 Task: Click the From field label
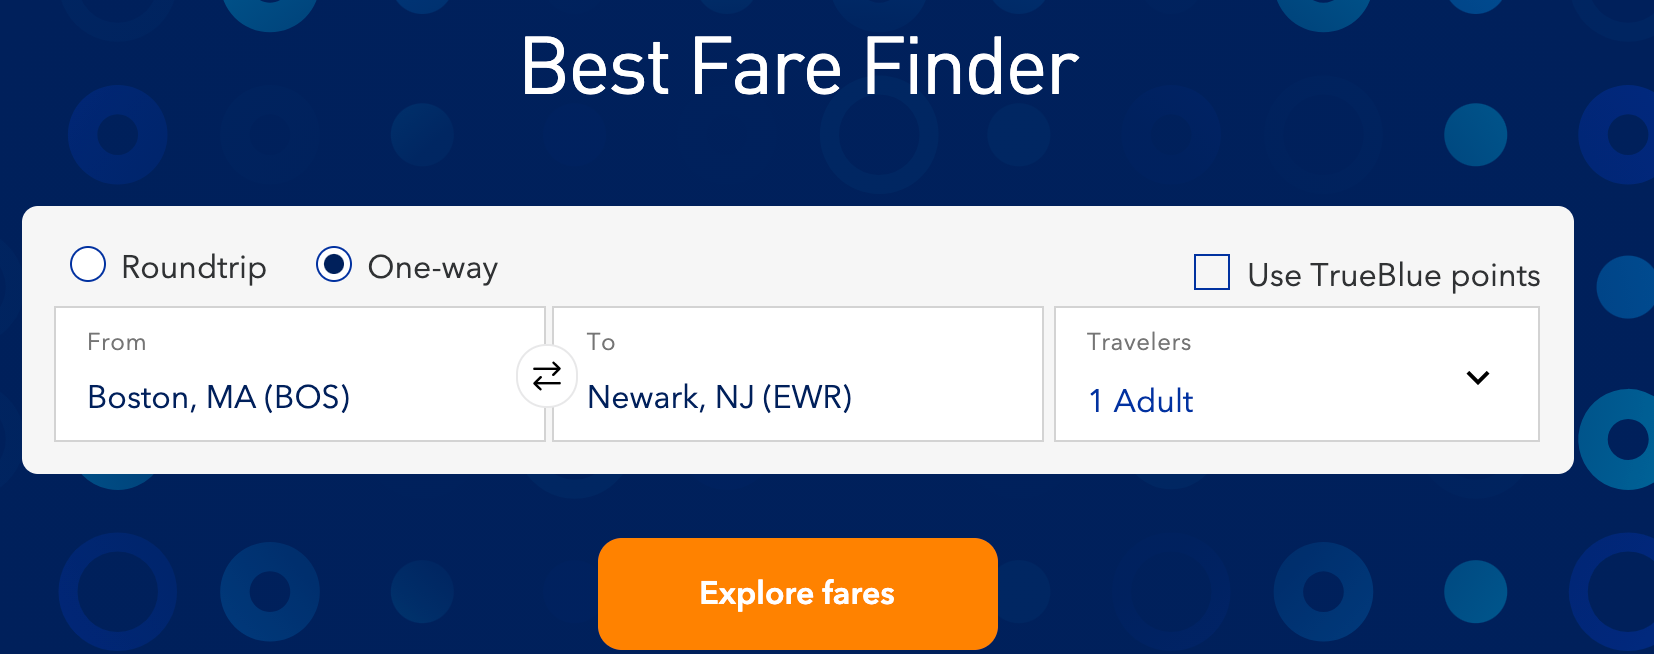click(117, 342)
